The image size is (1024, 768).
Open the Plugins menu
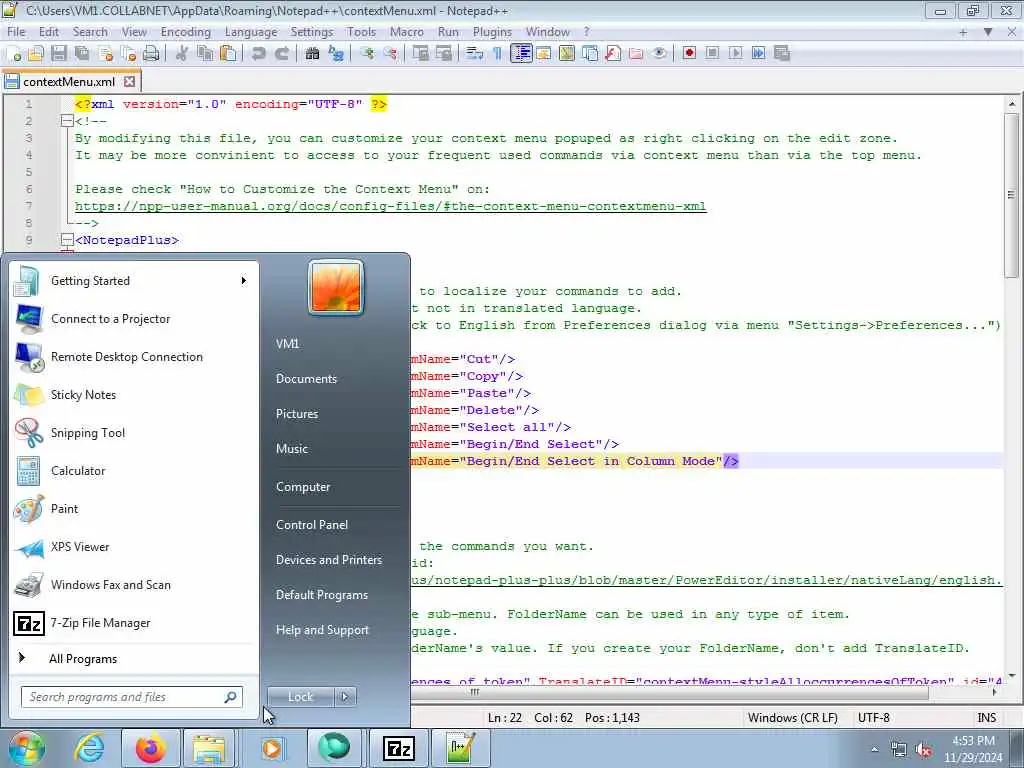tap(492, 31)
